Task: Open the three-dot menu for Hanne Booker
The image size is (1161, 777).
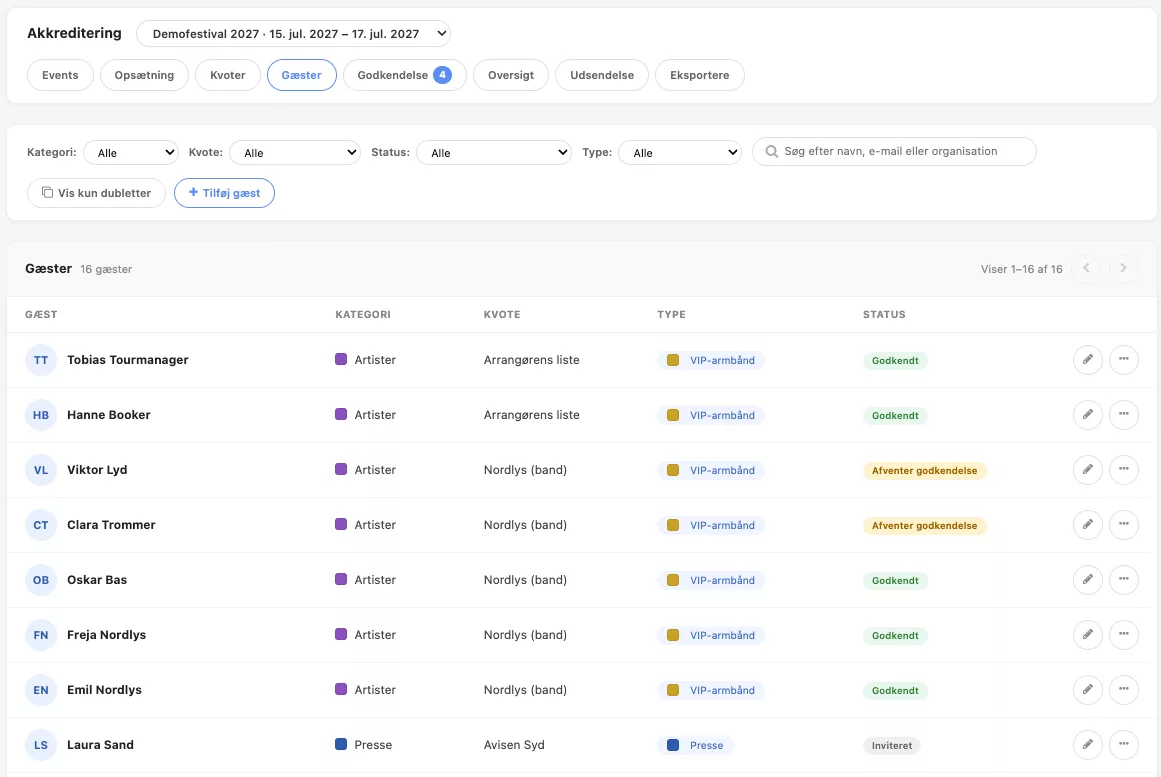Action: (1124, 415)
